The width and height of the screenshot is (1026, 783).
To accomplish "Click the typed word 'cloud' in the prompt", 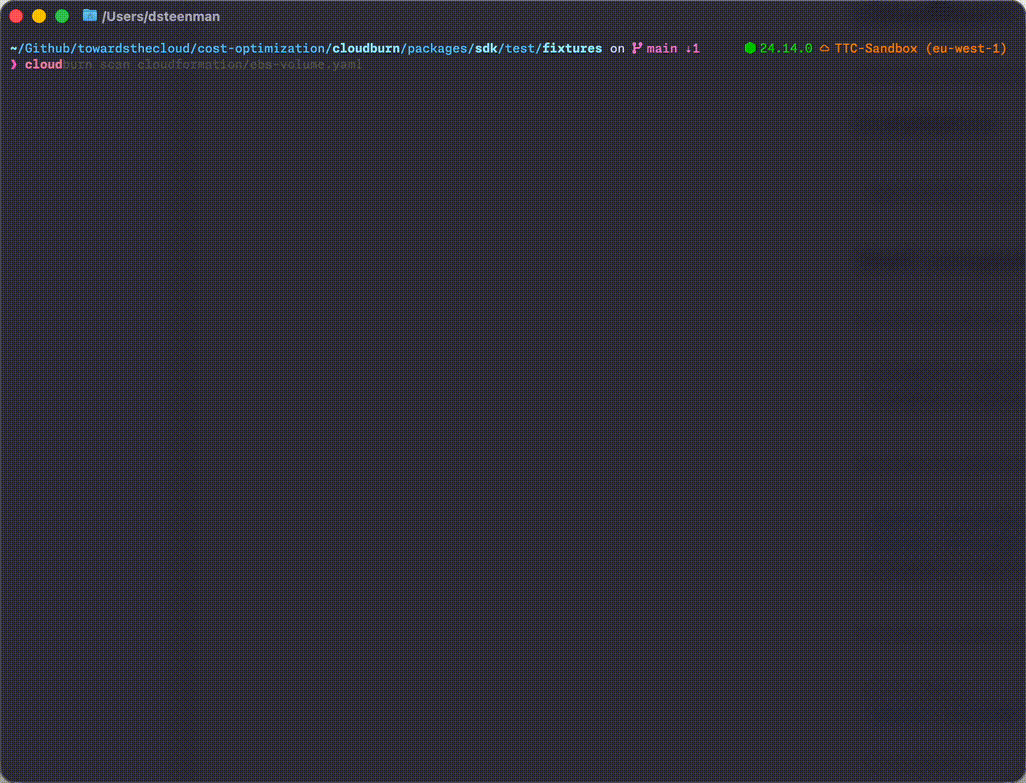I will click(x=43, y=65).
